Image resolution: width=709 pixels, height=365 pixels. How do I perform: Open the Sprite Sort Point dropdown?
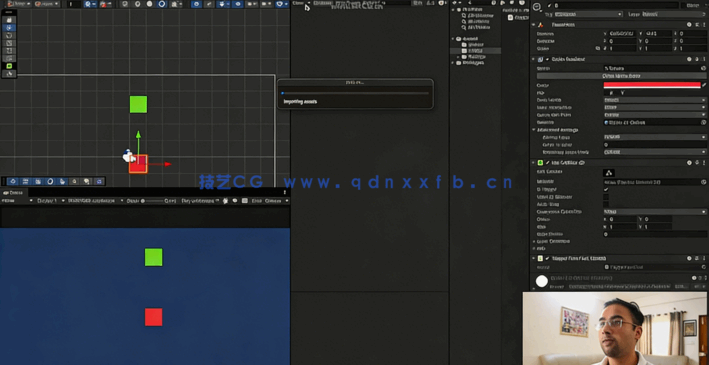tap(655, 115)
